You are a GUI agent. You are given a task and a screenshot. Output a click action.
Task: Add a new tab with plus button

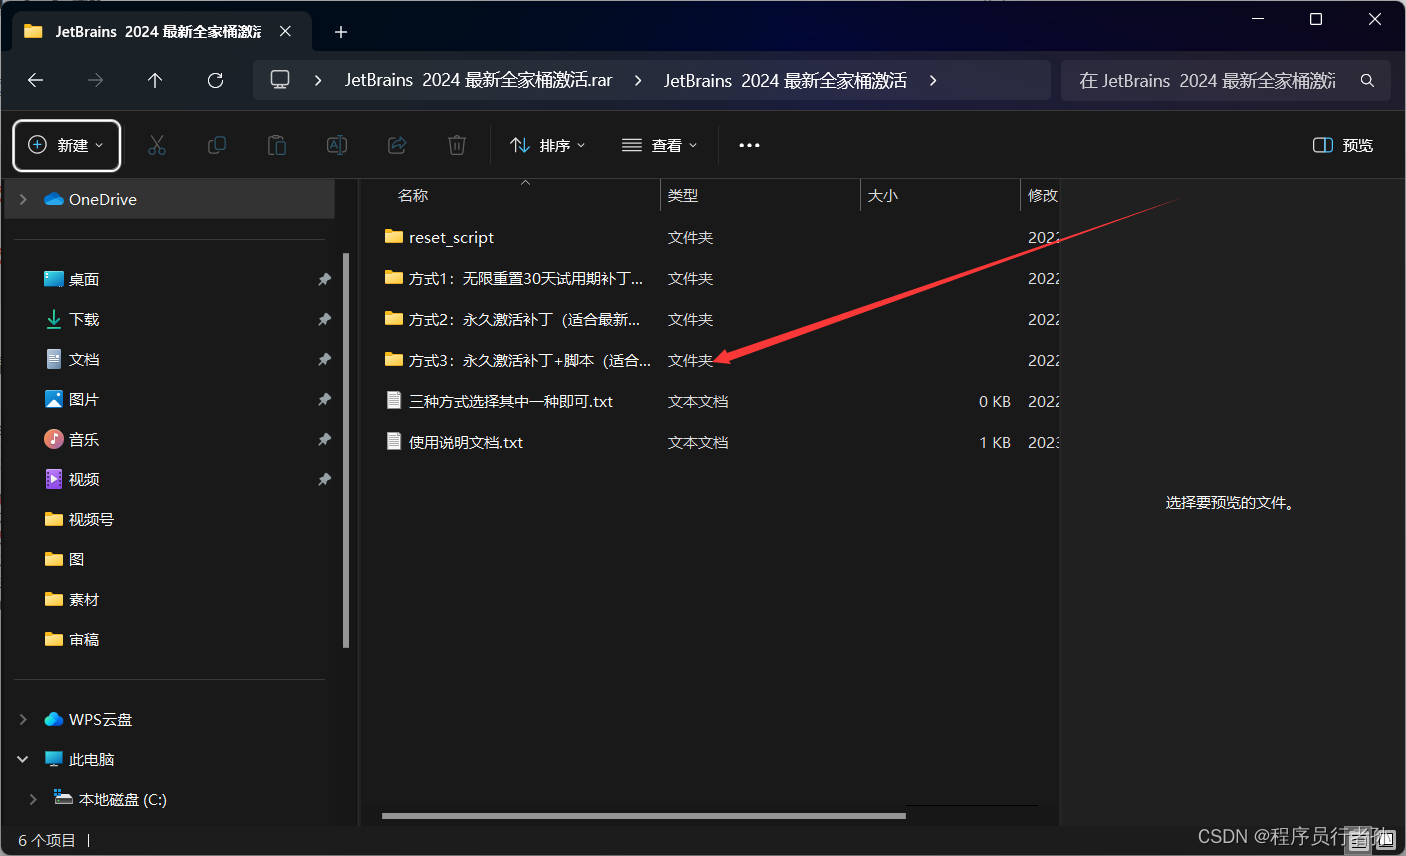[341, 32]
